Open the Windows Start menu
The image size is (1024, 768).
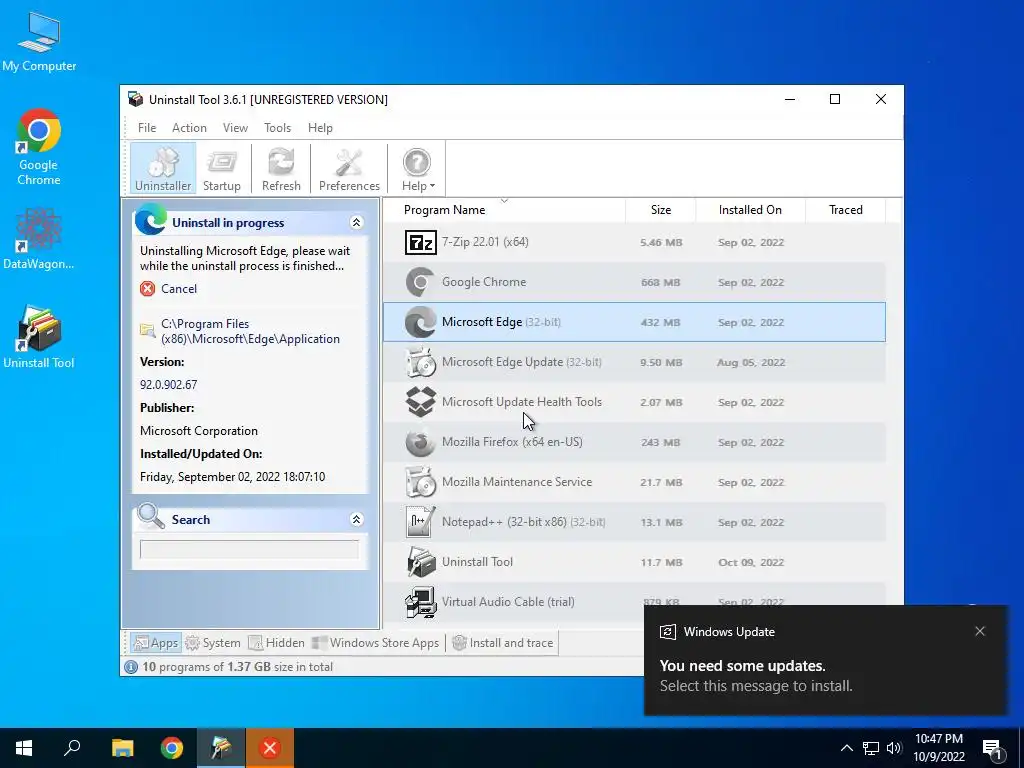24,748
